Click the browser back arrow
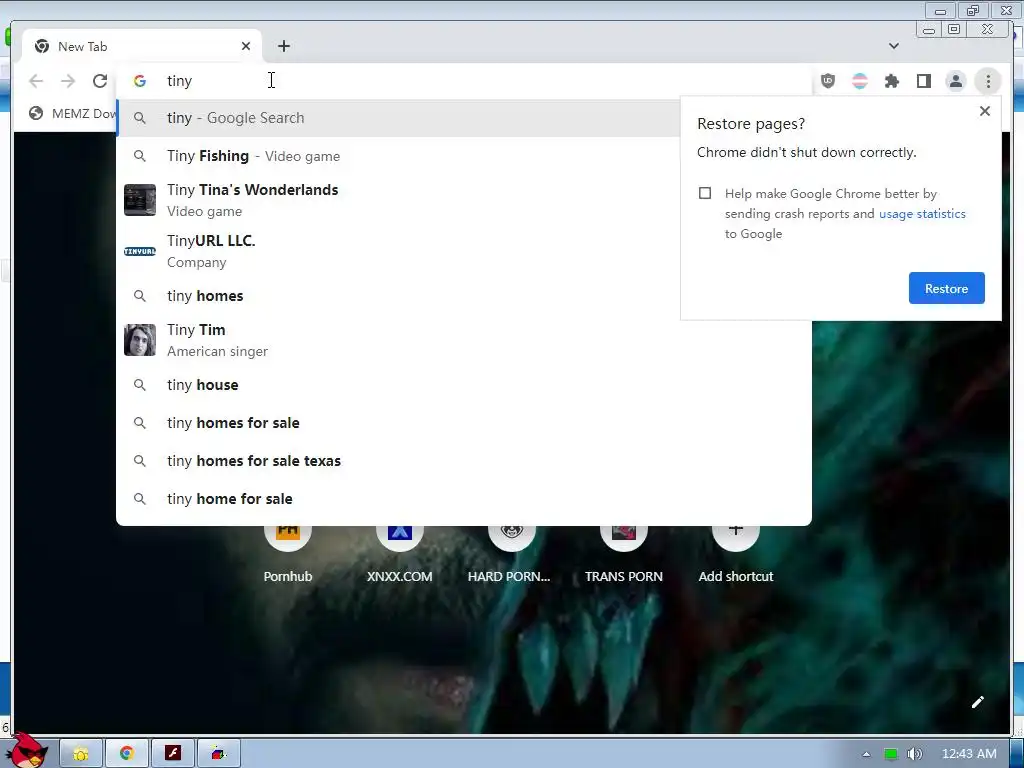 coord(36,81)
